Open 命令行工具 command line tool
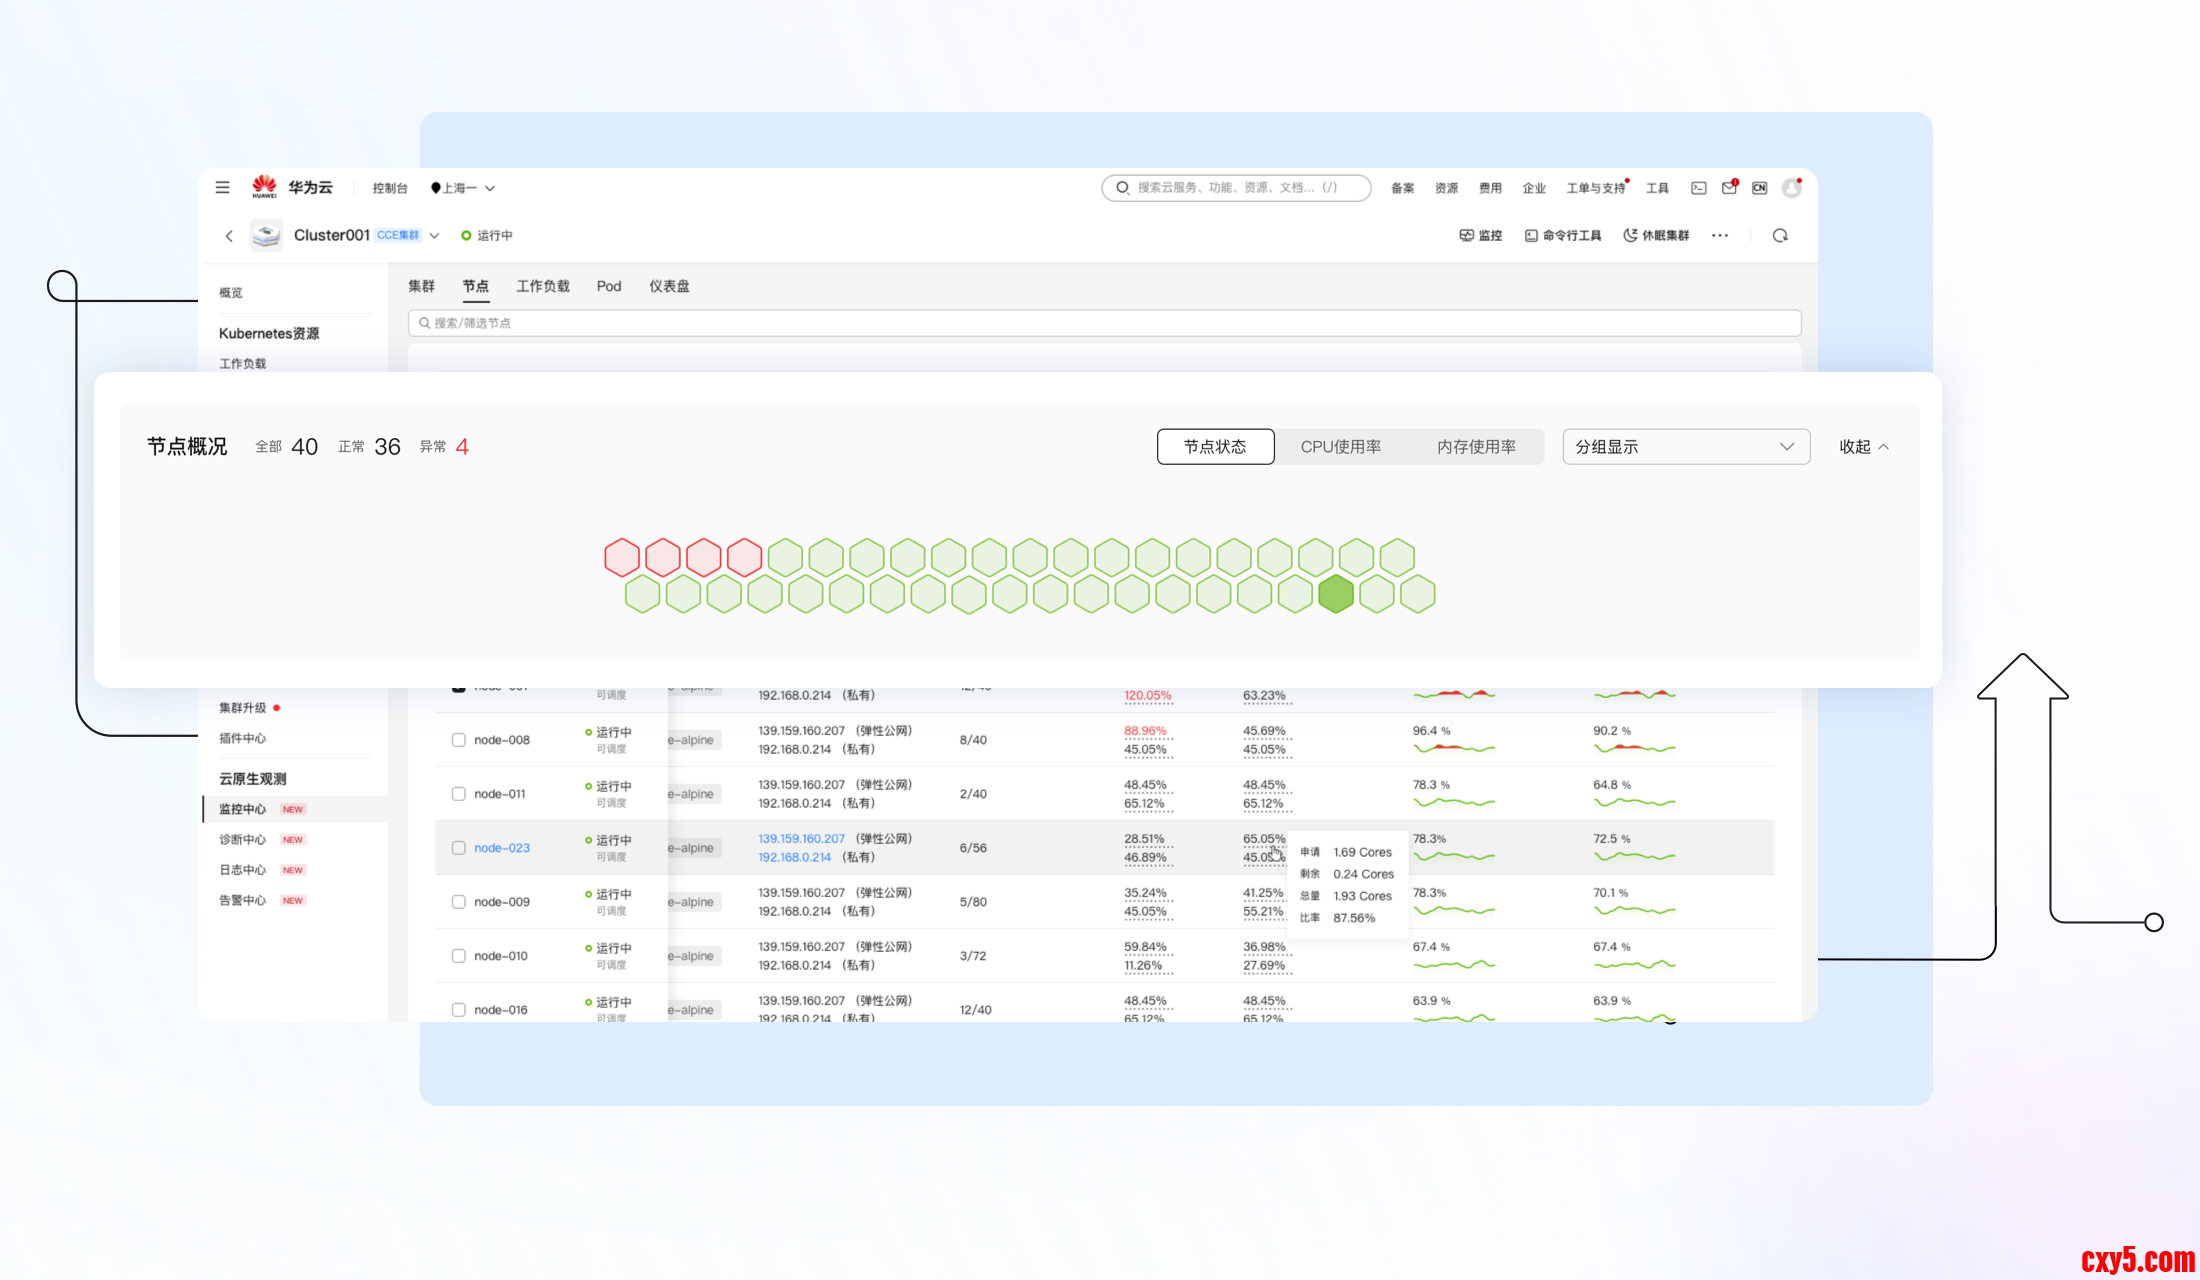The width and height of the screenshot is (2200, 1280). pyautogui.click(x=1562, y=236)
